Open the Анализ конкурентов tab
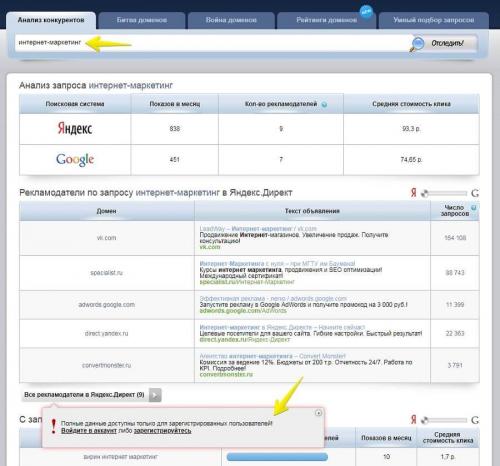 tap(51, 20)
